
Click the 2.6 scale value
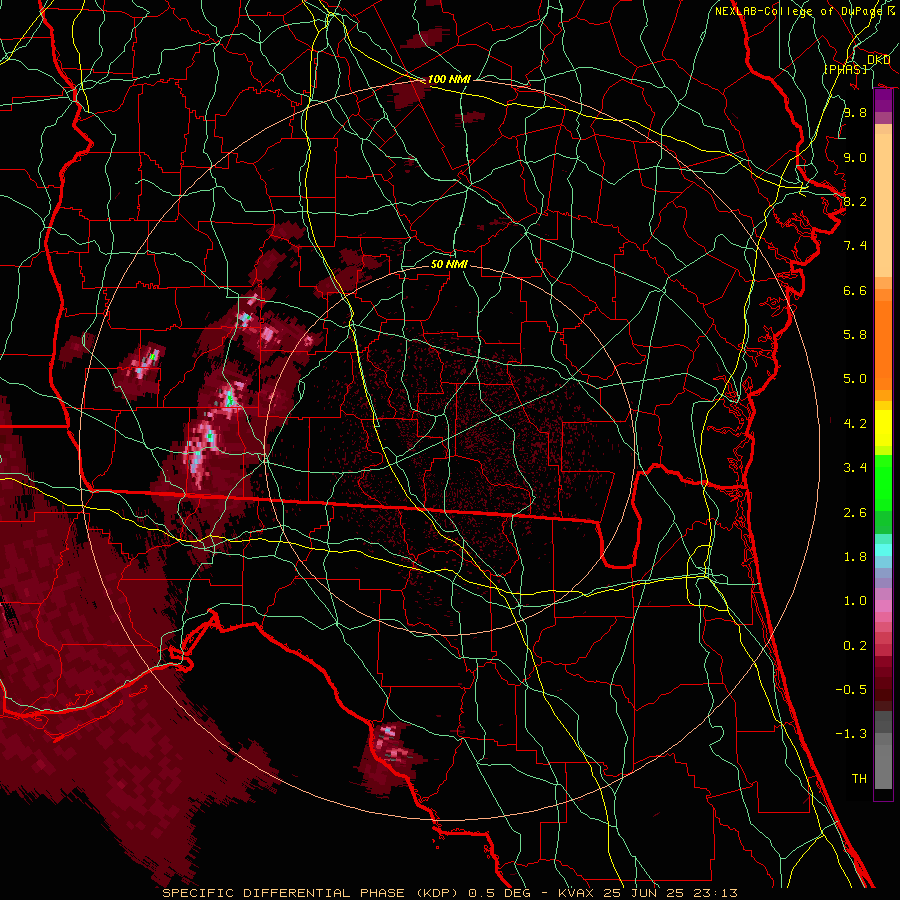(x=855, y=513)
